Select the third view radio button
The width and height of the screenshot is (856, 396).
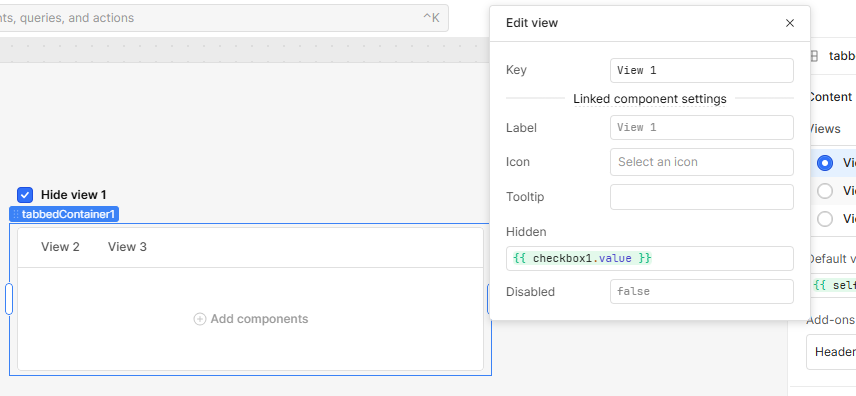tap(824, 219)
